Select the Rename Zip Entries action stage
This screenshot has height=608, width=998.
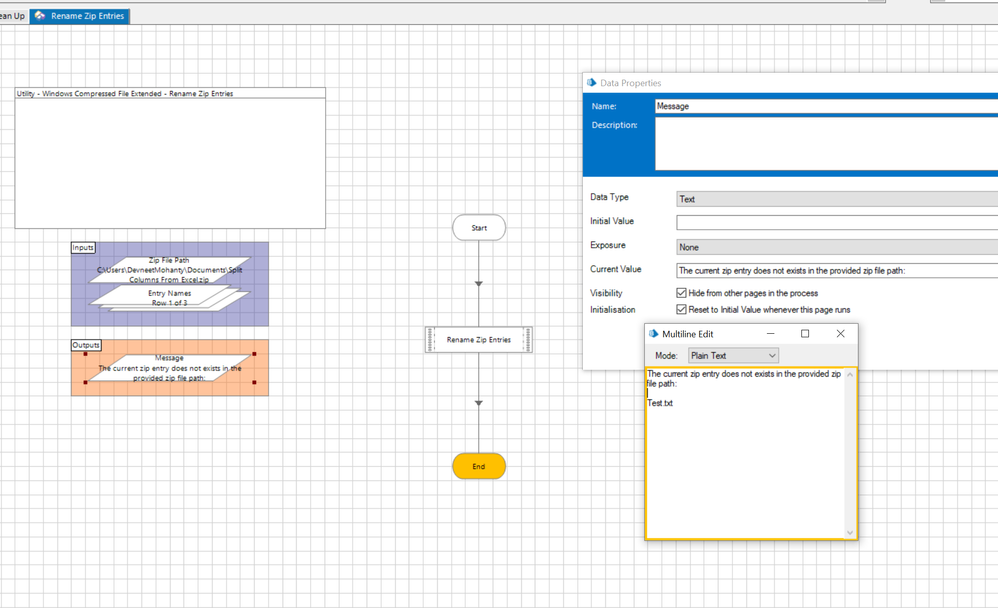pos(478,340)
